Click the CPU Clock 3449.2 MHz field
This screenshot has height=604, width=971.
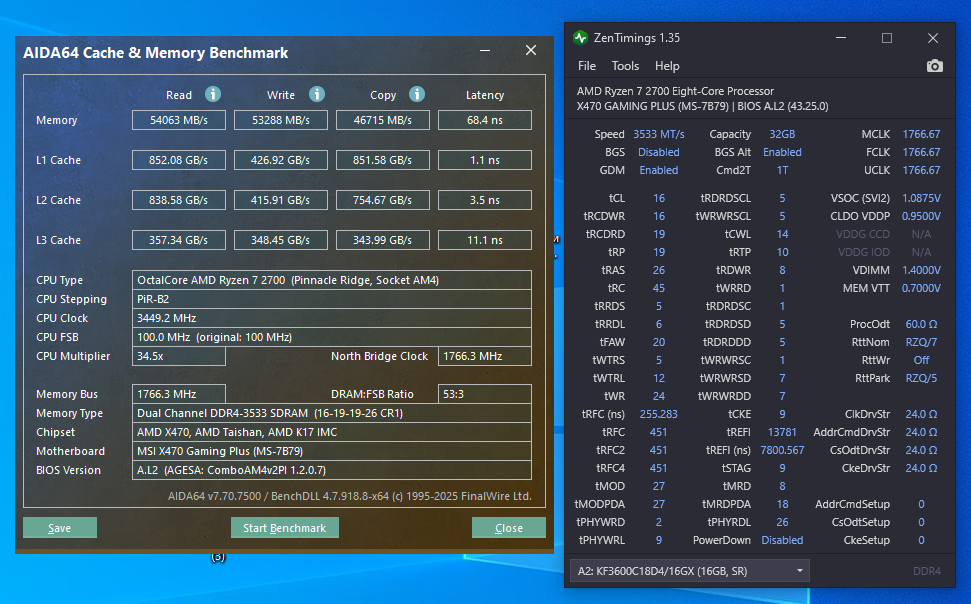point(332,318)
